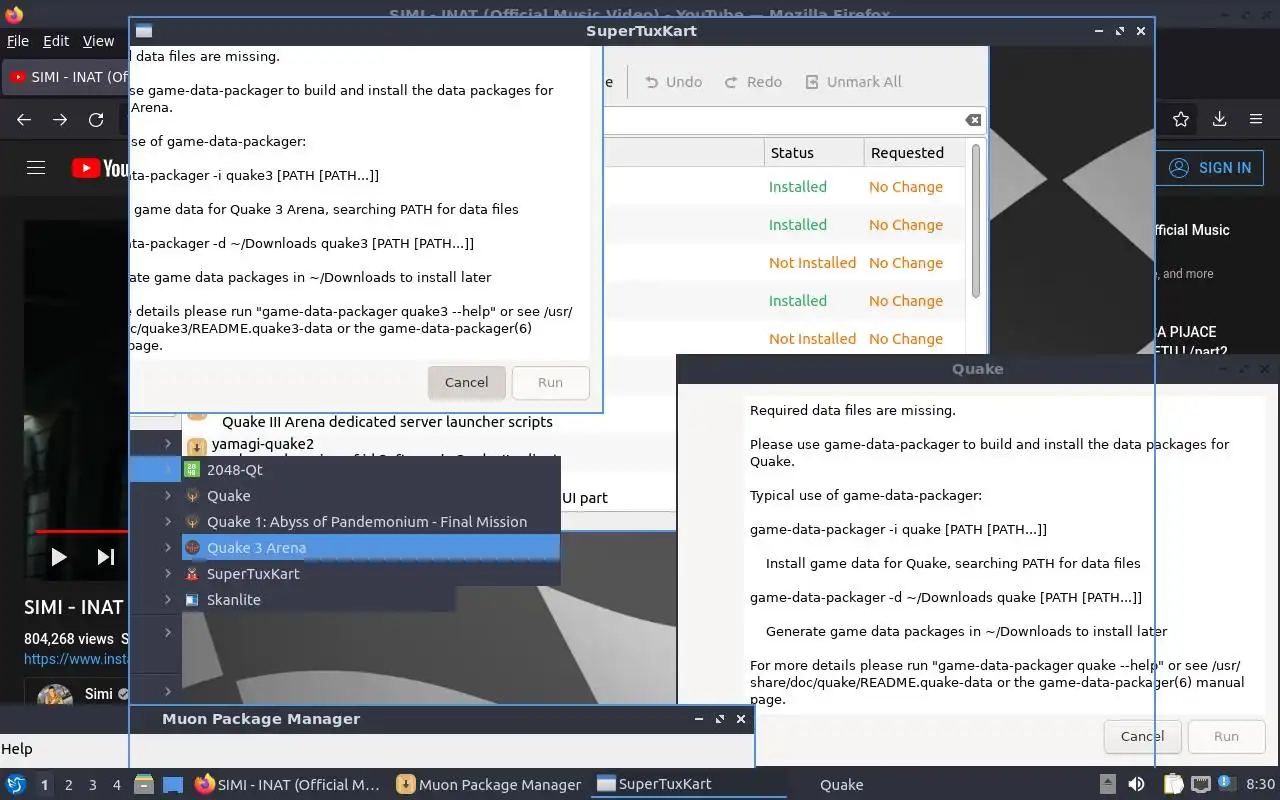Cancel the Quake dialog
The image size is (1280, 800).
tap(1142, 736)
